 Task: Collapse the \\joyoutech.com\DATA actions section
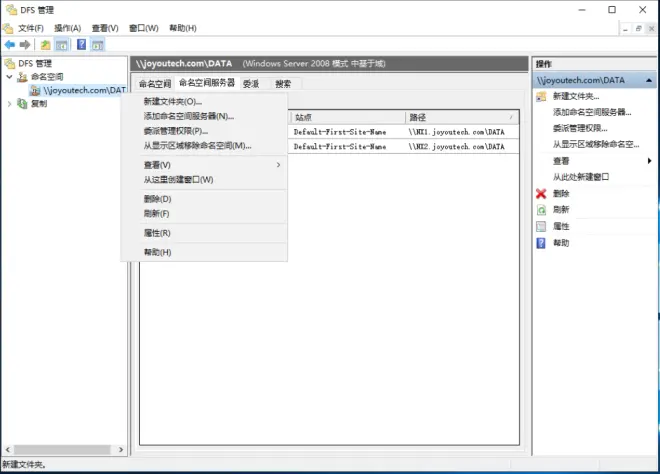tap(649, 80)
